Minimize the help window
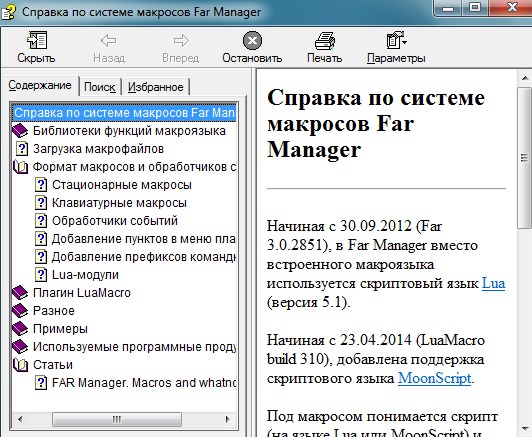Viewport: 532px width, 437px height. click(x=448, y=7)
